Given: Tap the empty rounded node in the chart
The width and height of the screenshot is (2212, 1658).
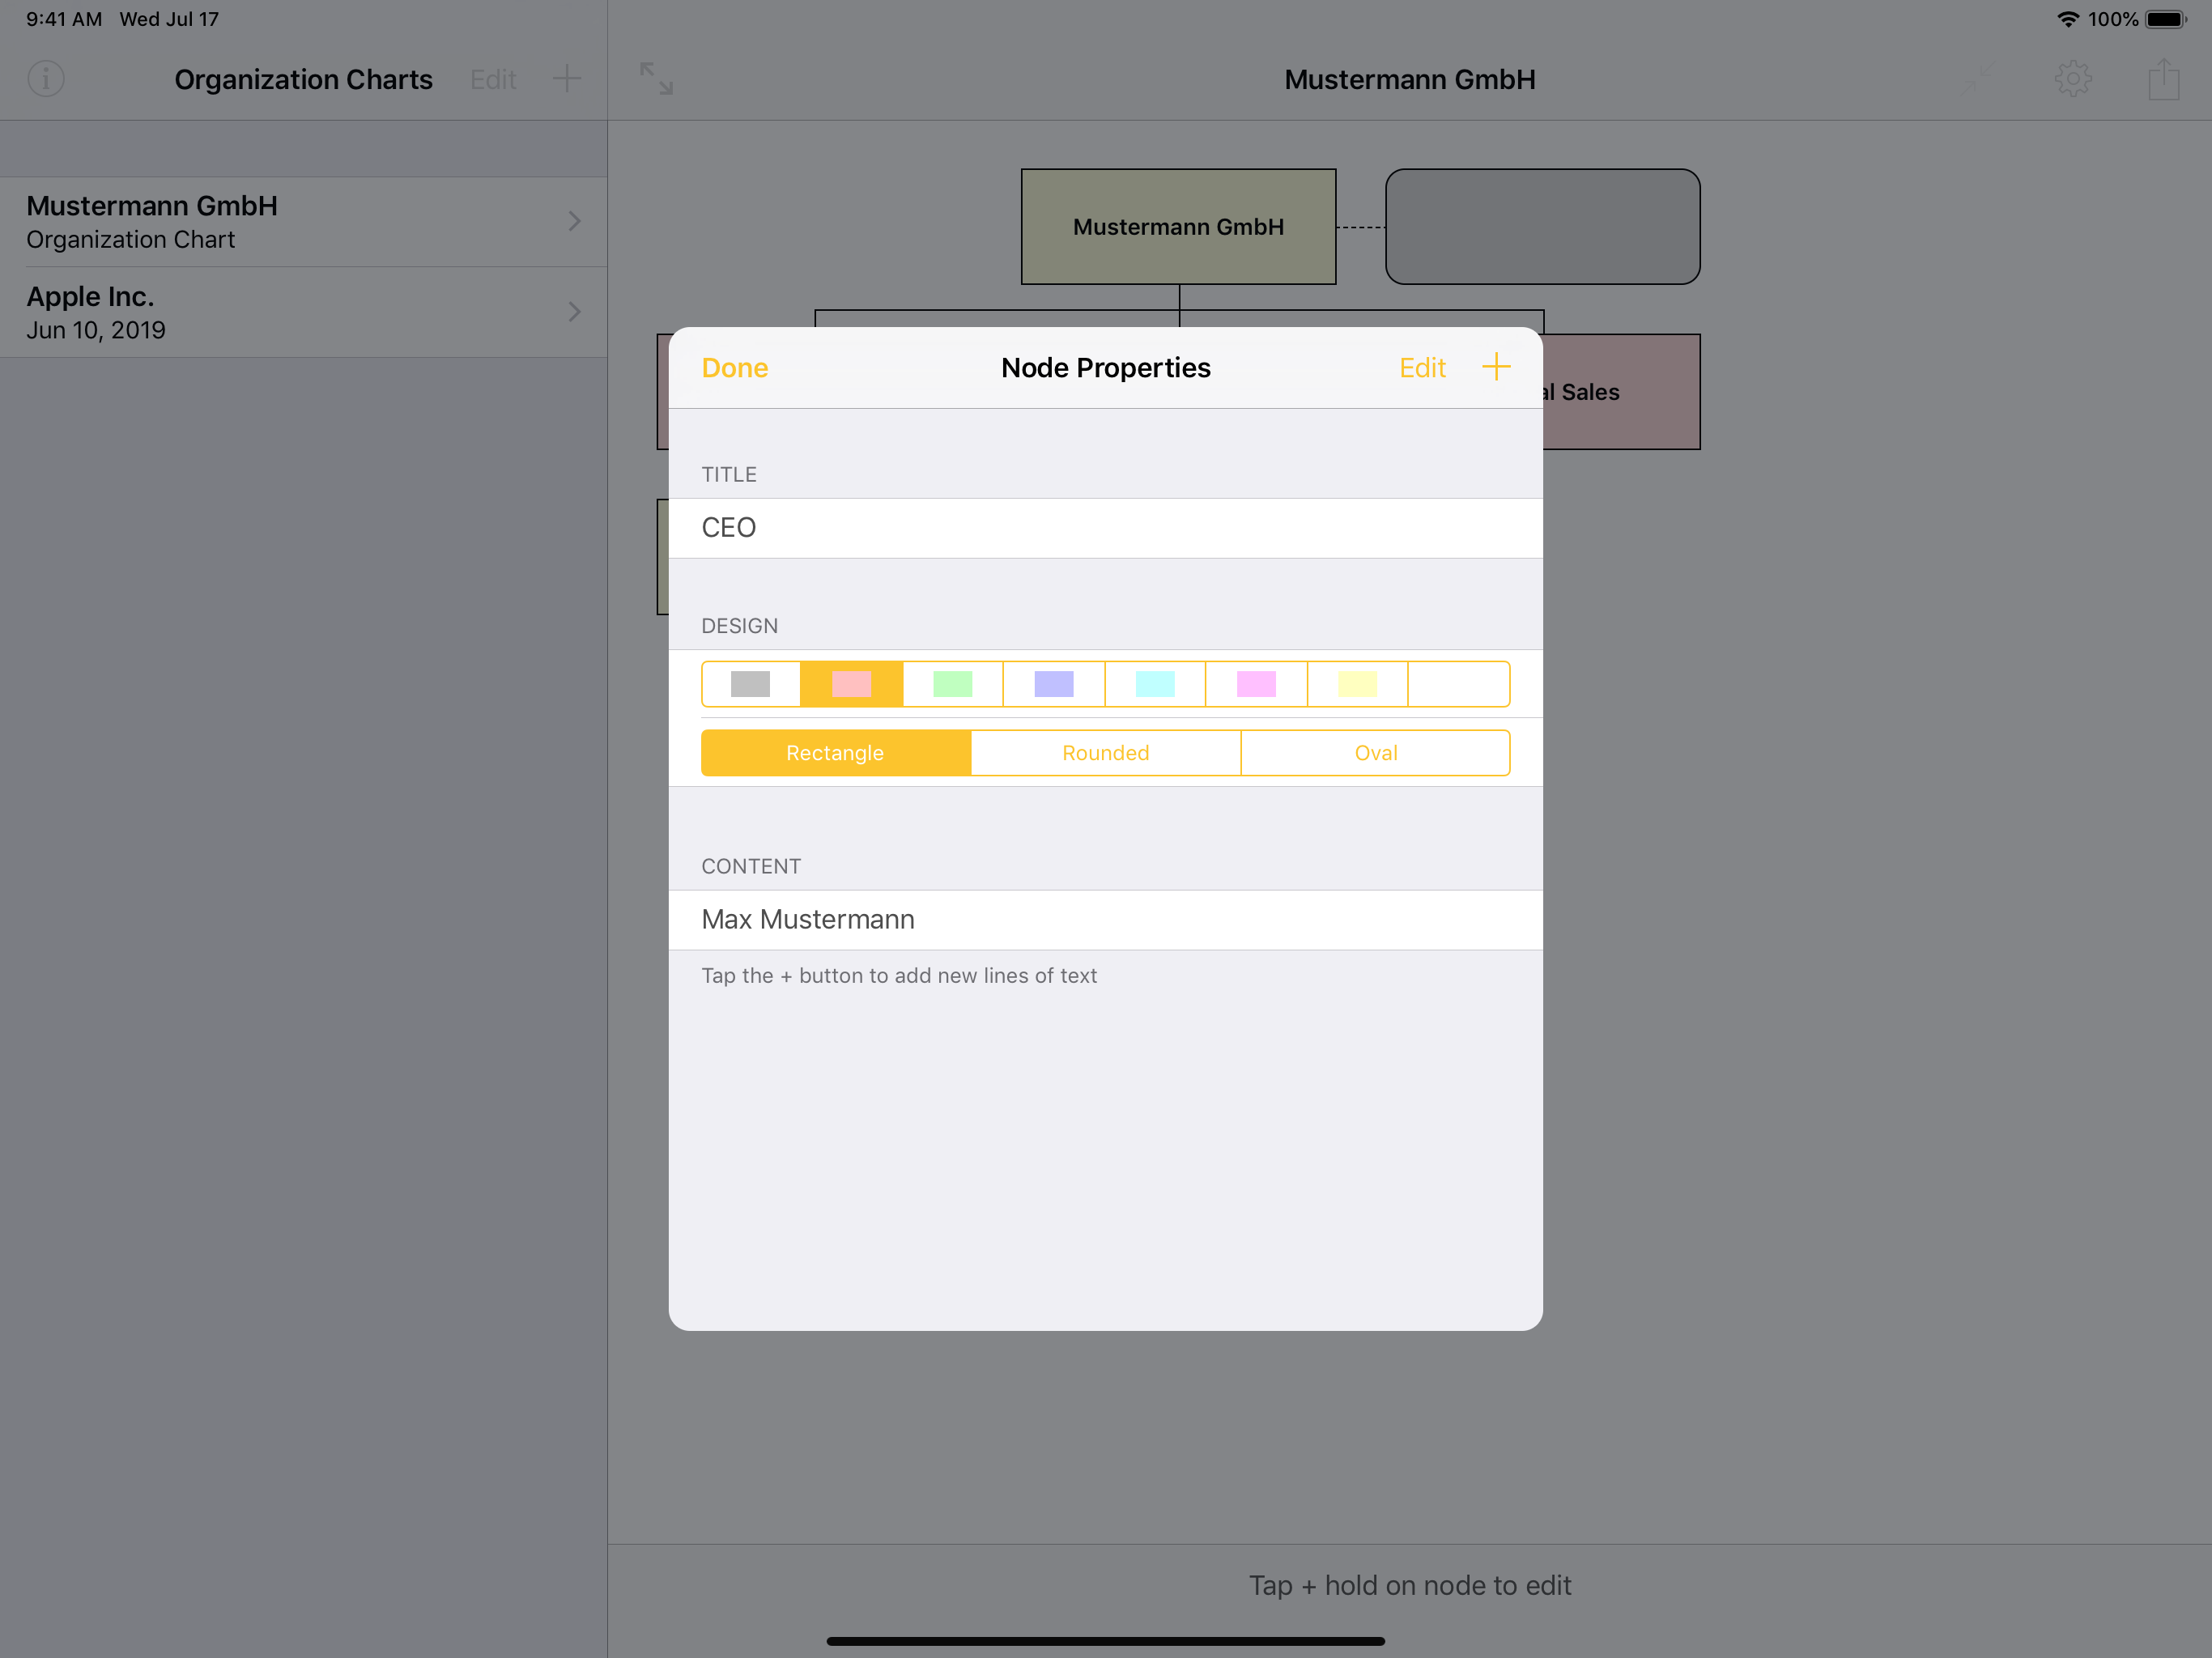Looking at the screenshot, I should (1543, 227).
